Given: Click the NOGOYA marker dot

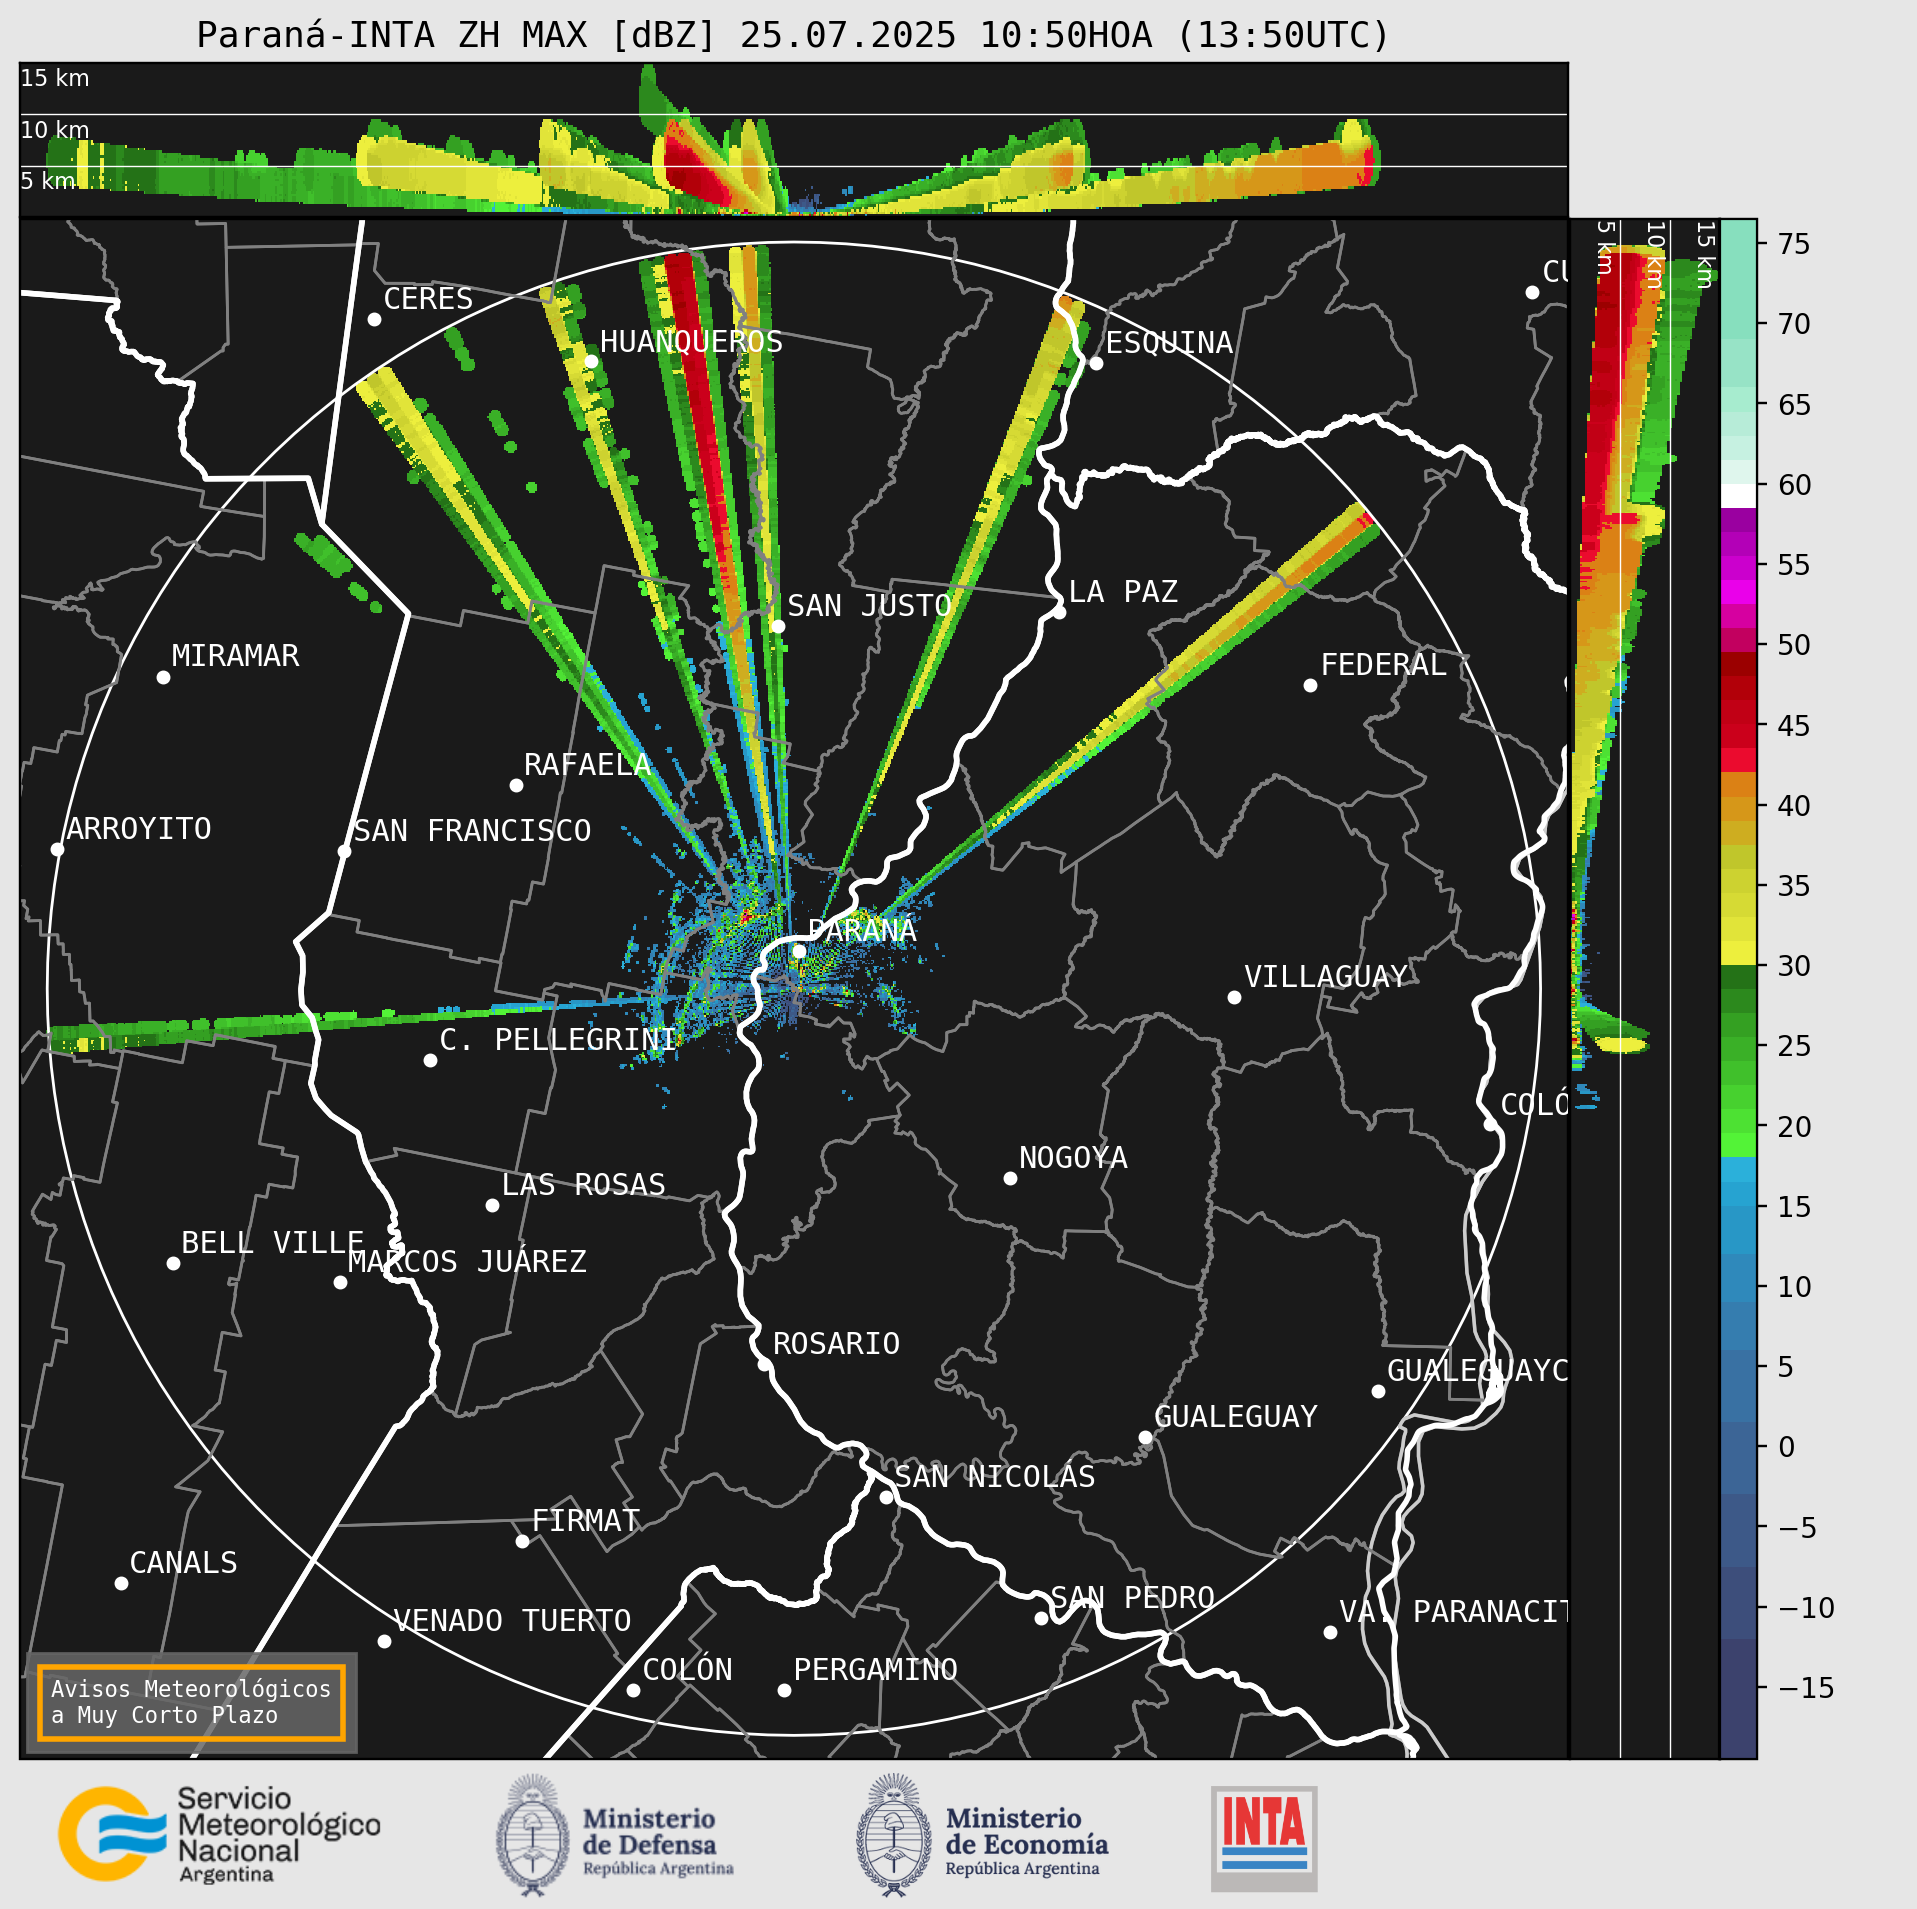Looking at the screenshot, I should coord(1010,1178).
